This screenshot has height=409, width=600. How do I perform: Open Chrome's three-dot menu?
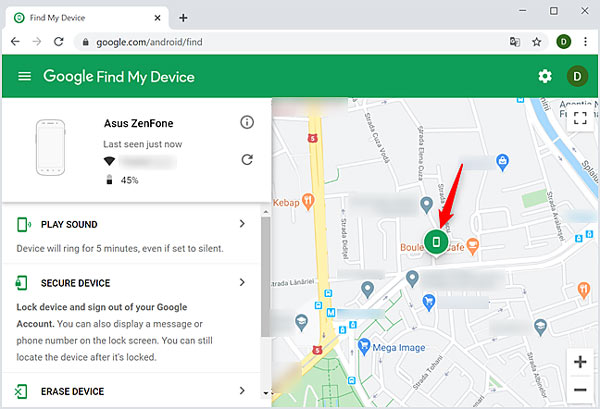click(x=584, y=42)
